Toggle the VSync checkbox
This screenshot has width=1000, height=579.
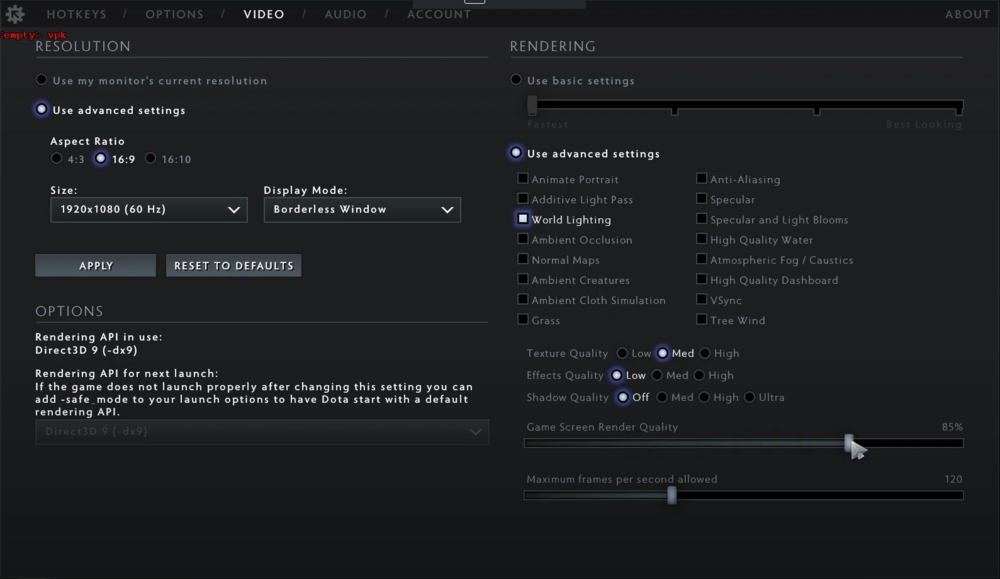point(702,299)
